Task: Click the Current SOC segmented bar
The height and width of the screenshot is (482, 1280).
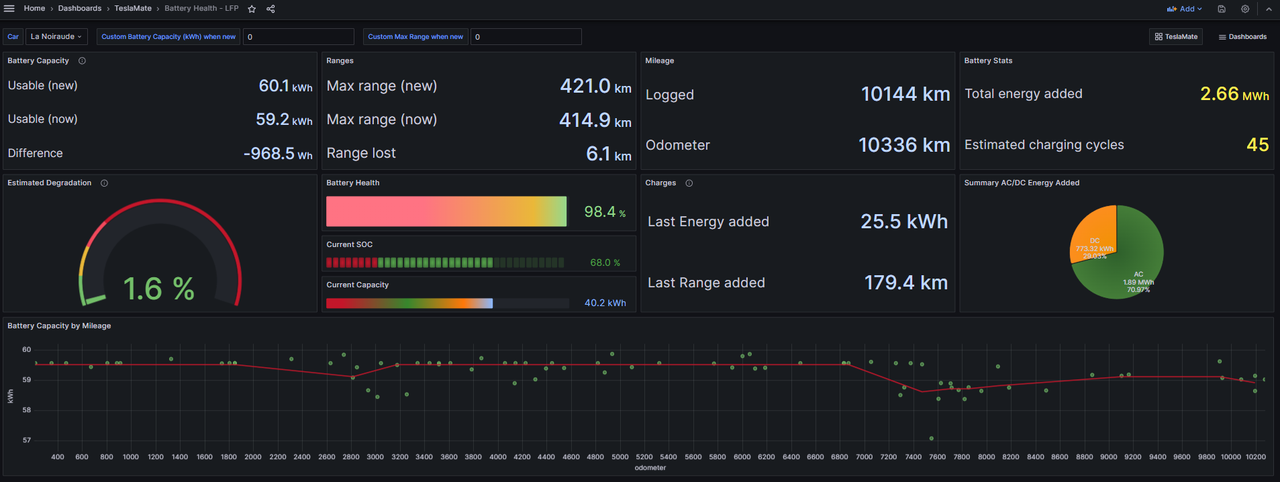Action: pos(447,263)
